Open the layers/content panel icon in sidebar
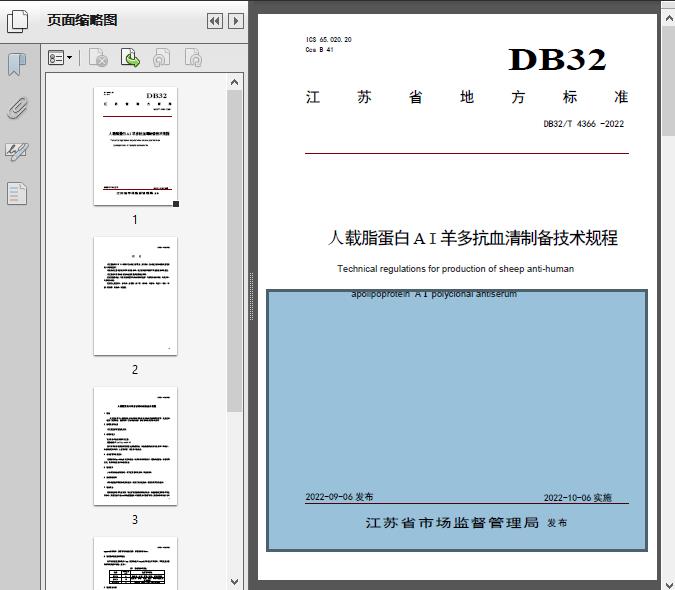 click(17, 194)
